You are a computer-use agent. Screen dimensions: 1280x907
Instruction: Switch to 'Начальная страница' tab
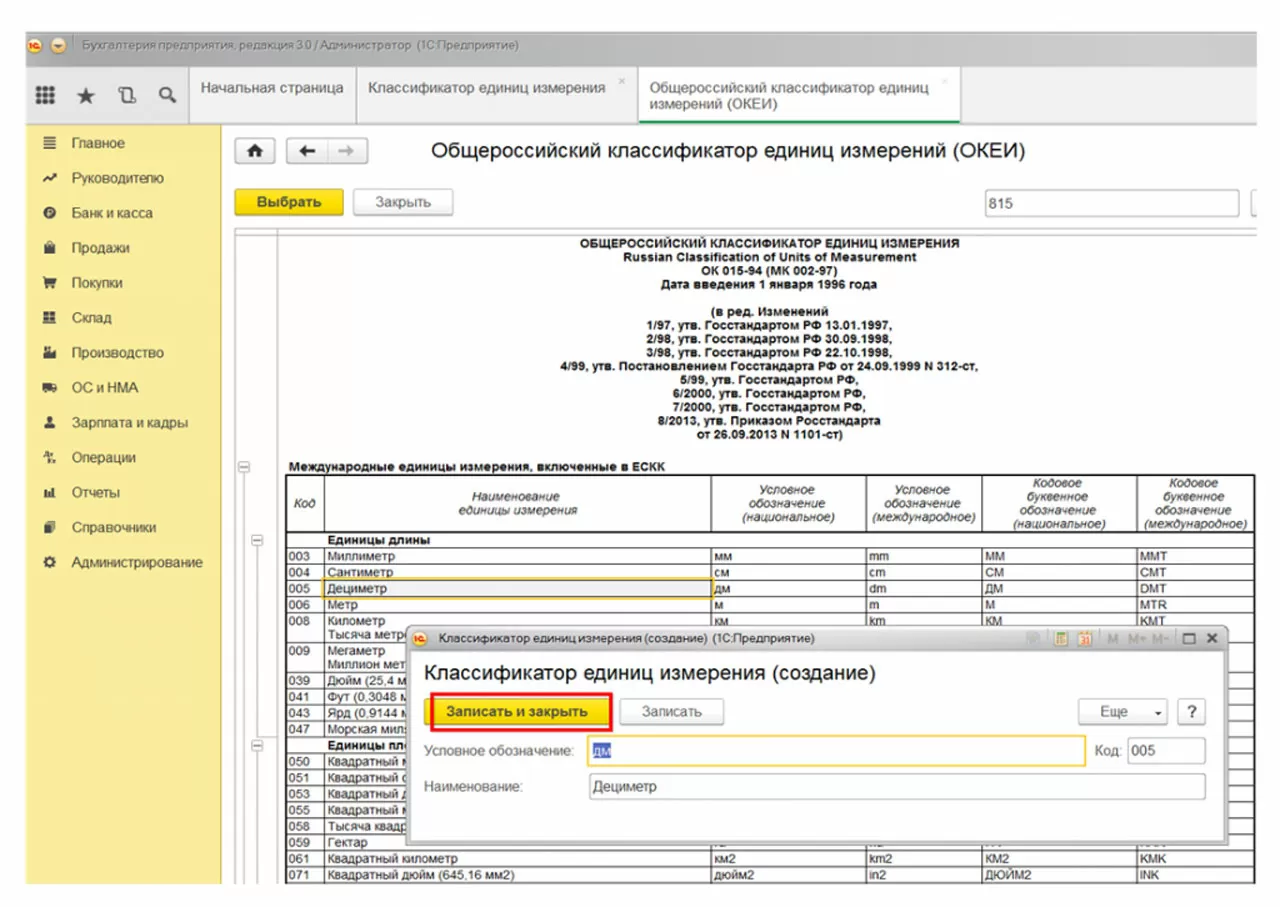pos(271,88)
